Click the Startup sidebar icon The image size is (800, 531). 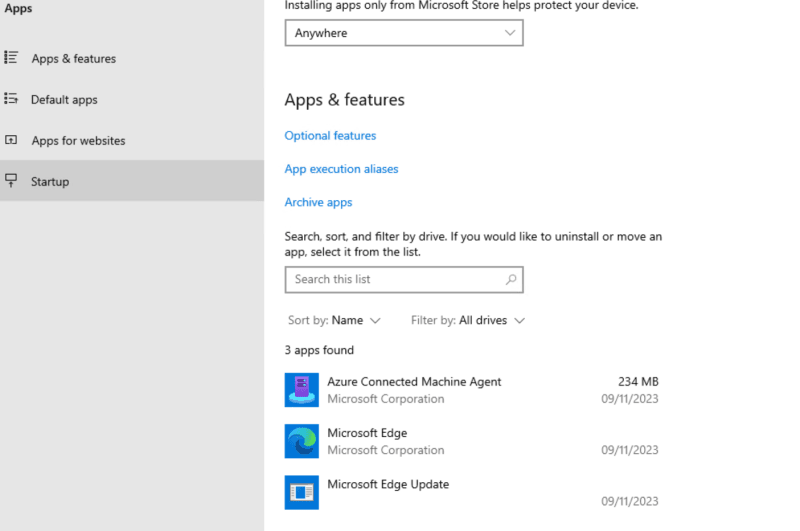tap(11, 180)
